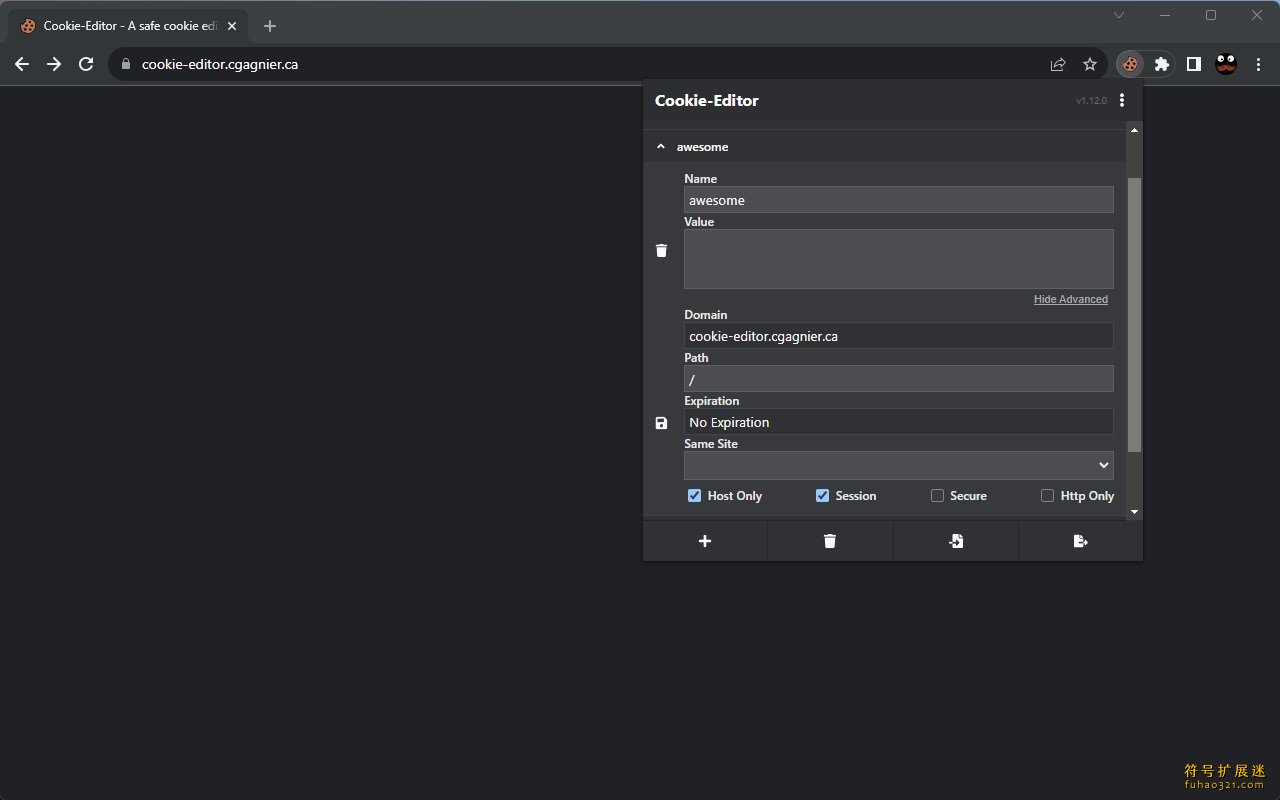The height and width of the screenshot is (800, 1280).
Task: Bookmark this page with star icon
Action: 1090,64
